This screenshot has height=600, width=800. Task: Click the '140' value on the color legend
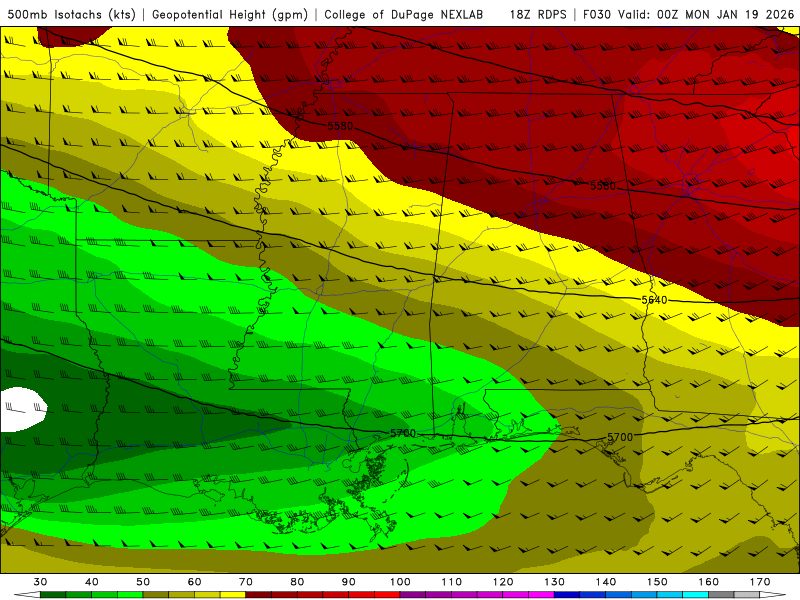(606, 582)
